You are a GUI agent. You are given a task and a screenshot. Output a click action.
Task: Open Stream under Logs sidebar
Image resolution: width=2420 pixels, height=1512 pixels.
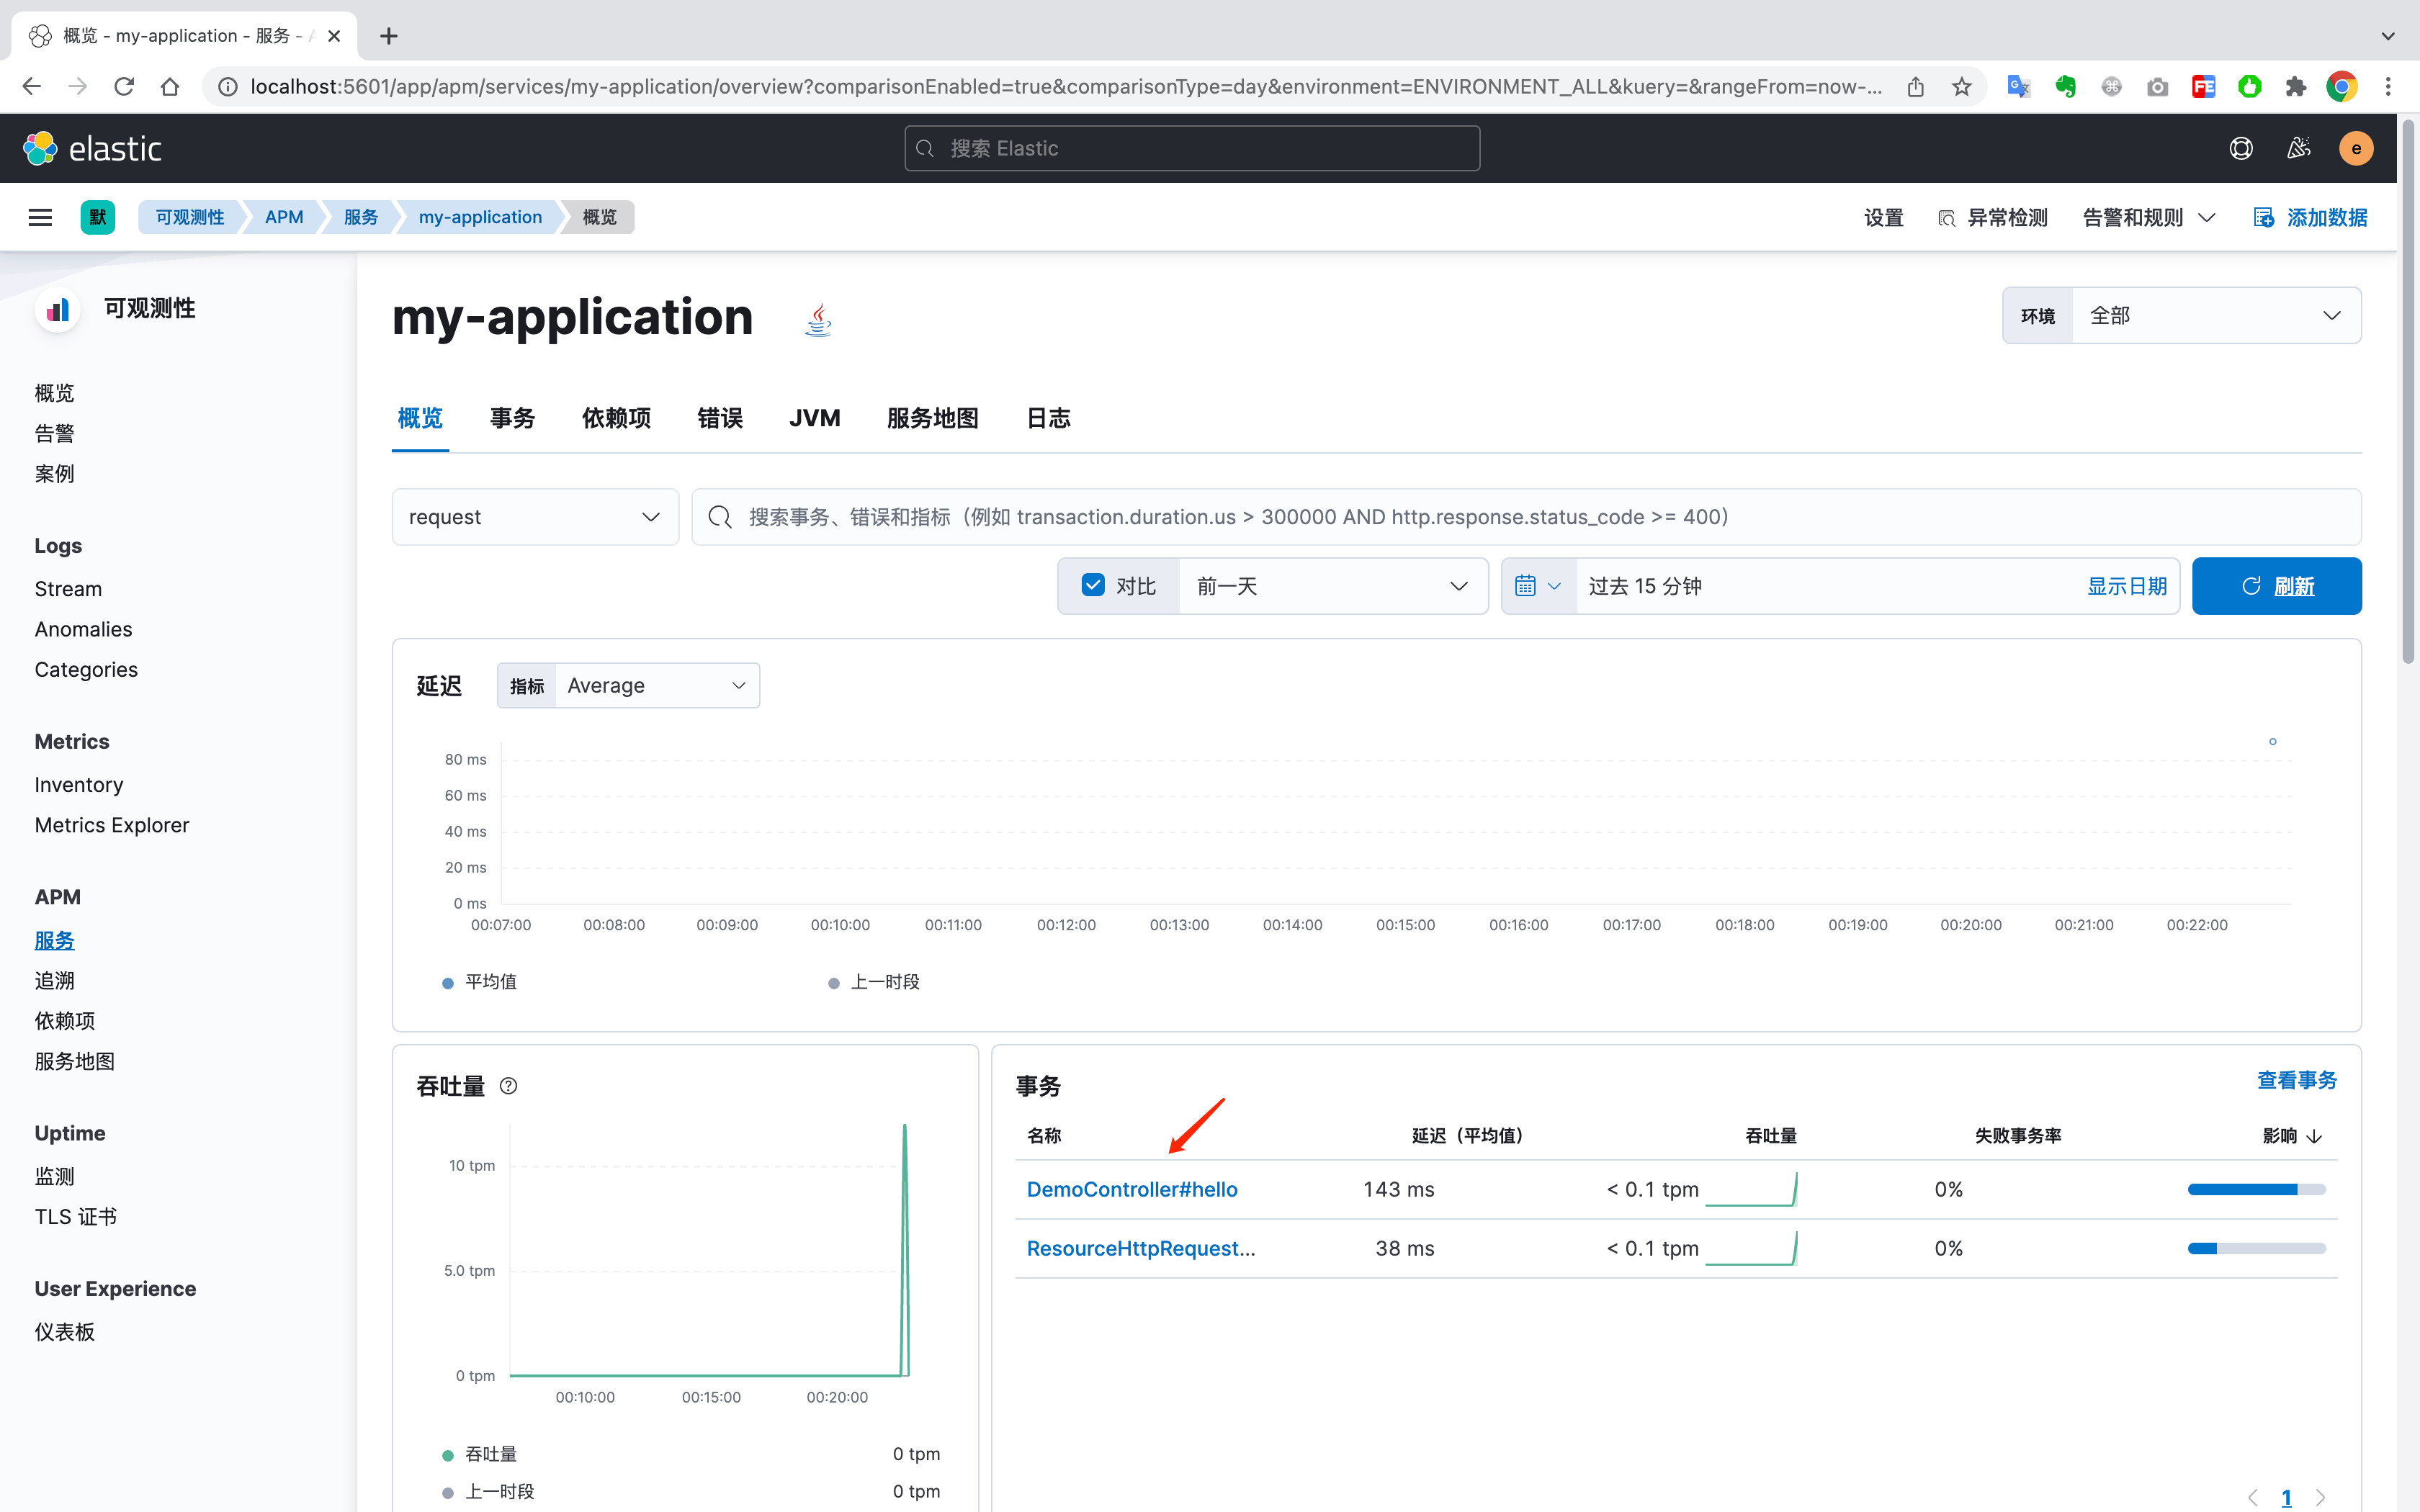click(68, 589)
